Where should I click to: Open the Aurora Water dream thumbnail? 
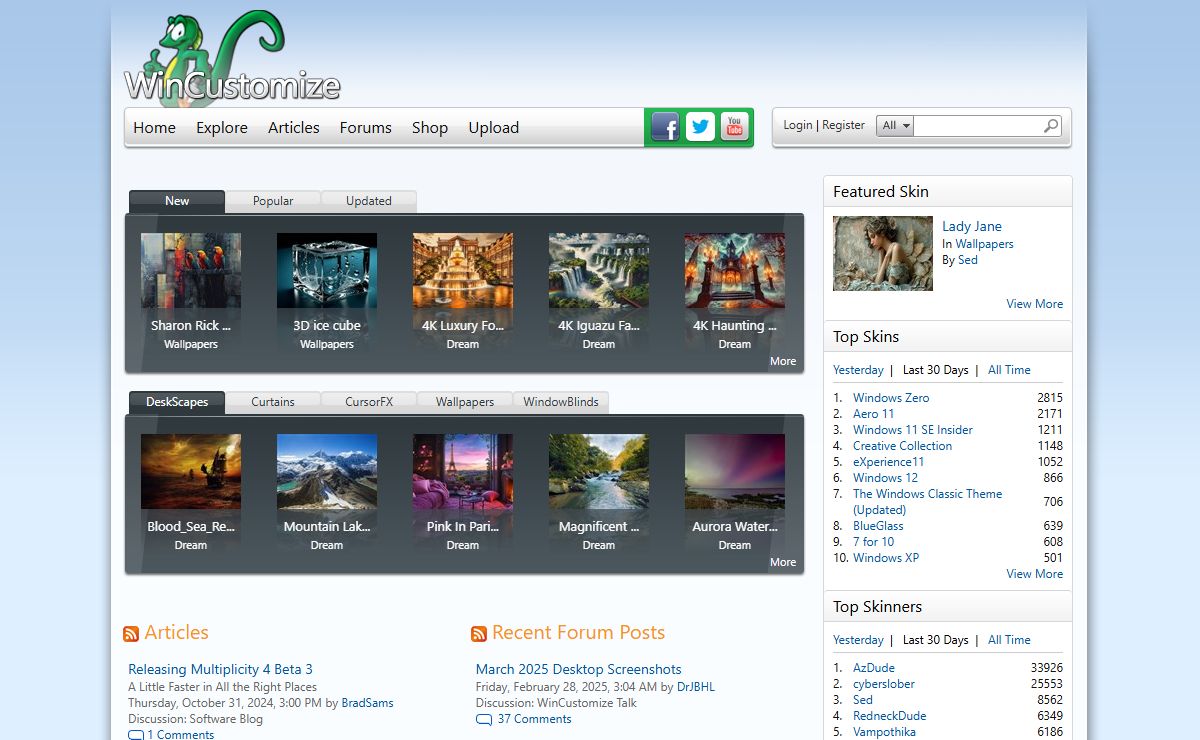tap(735, 472)
